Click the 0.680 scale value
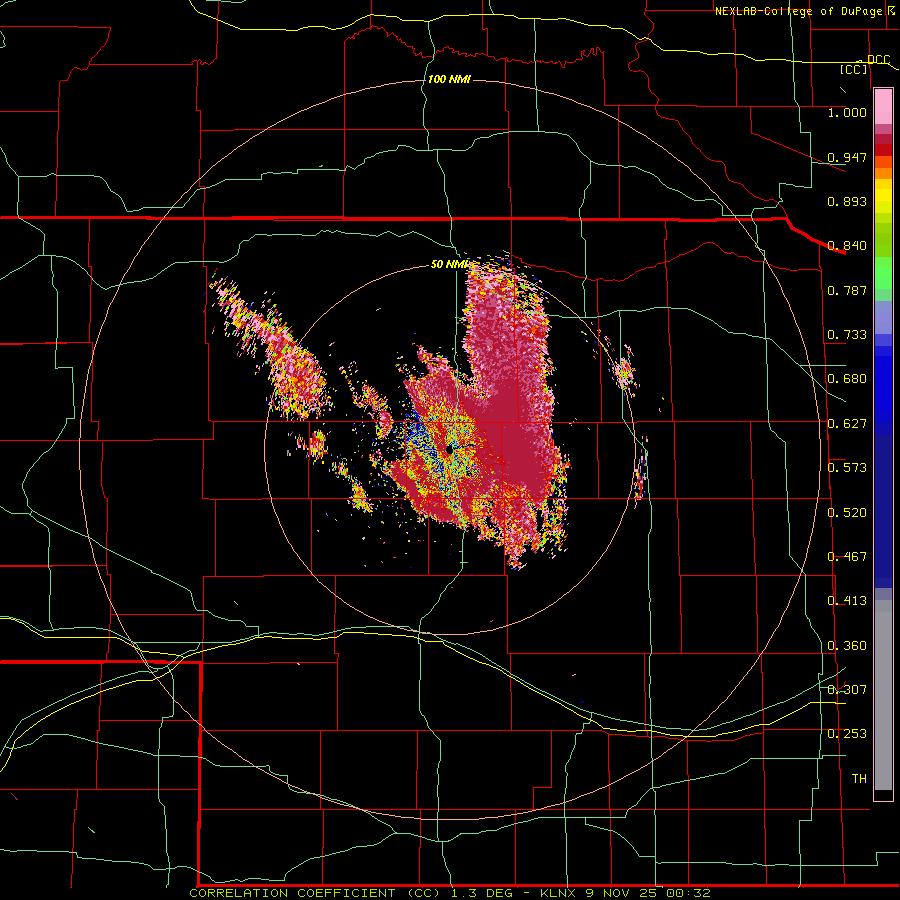Image resolution: width=900 pixels, height=900 pixels. [847, 379]
